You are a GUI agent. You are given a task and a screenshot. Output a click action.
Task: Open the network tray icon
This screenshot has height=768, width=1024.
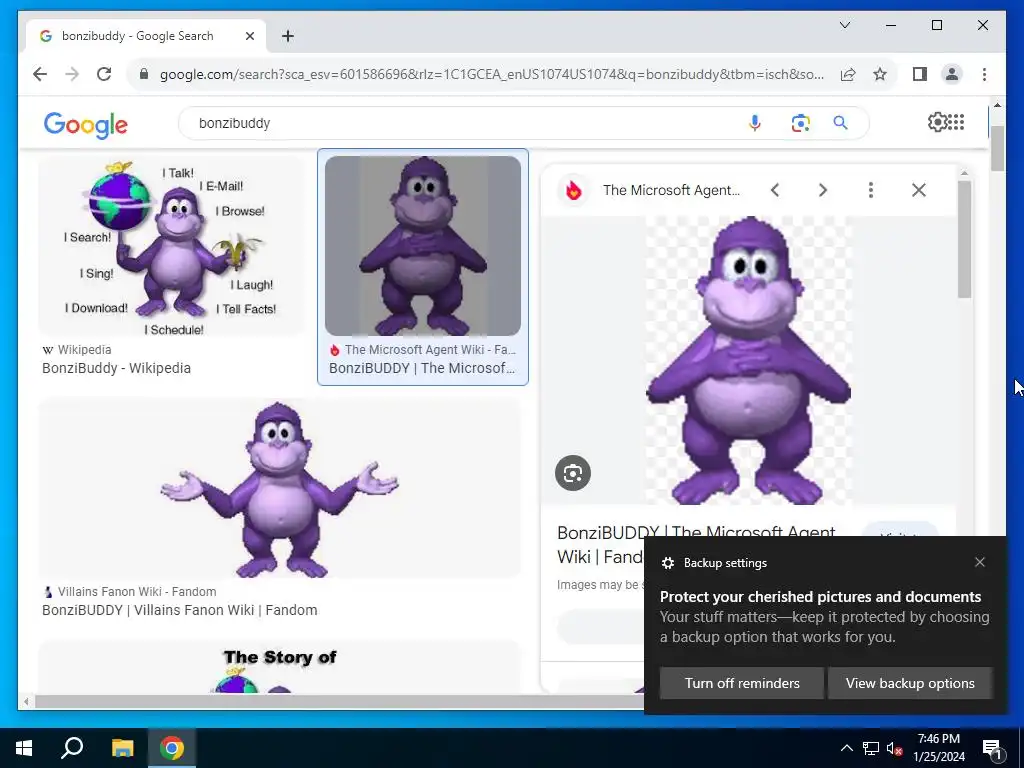pyautogui.click(x=871, y=748)
